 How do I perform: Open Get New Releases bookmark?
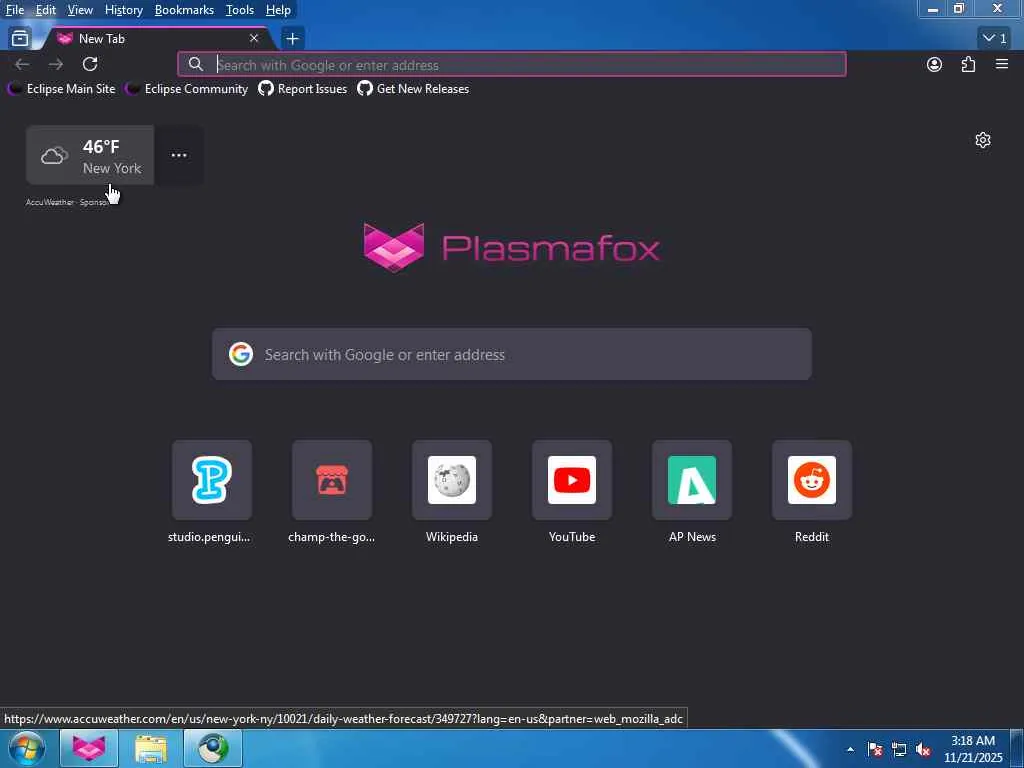413,89
